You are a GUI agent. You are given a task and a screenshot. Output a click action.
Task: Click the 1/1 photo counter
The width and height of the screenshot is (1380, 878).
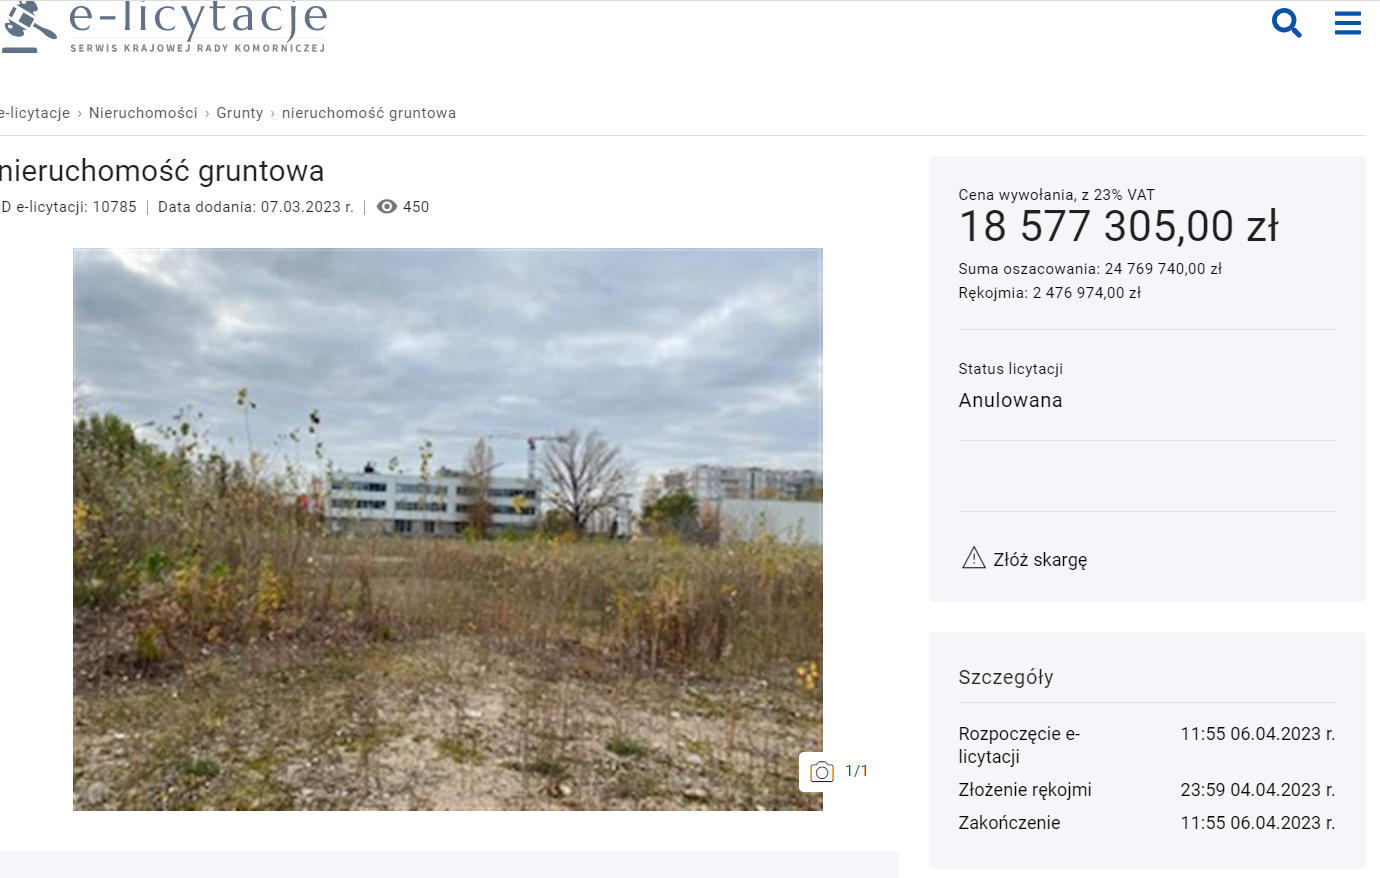point(857,771)
